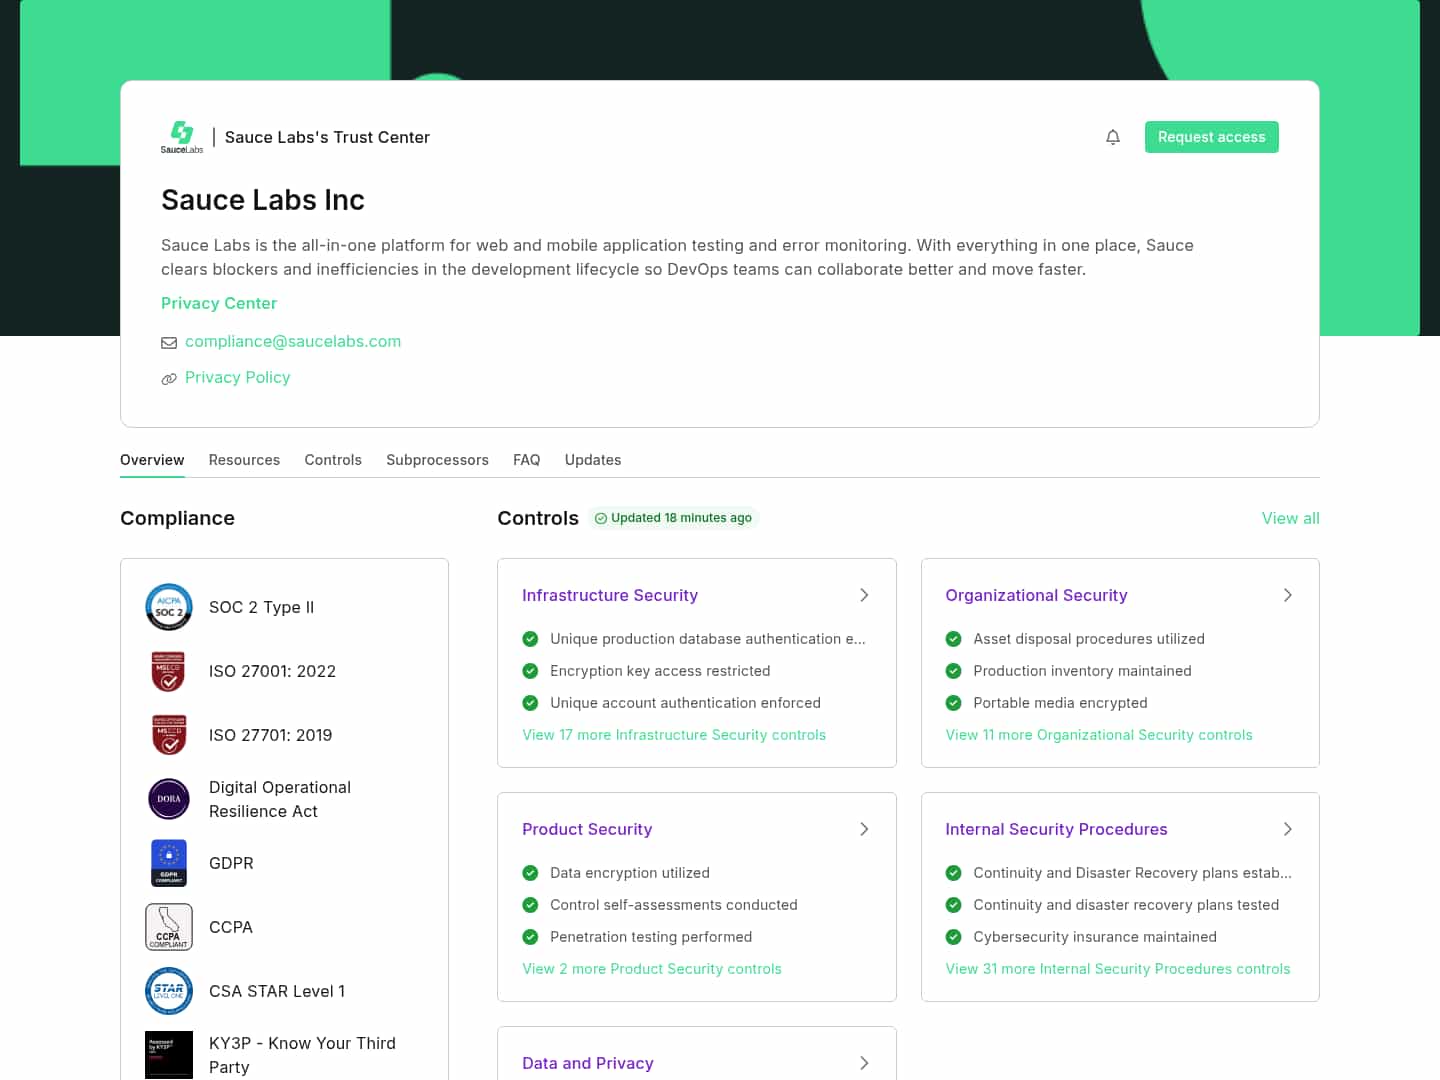Open the Data and Privacy heading link
The width and height of the screenshot is (1440, 1080).
588,1063
